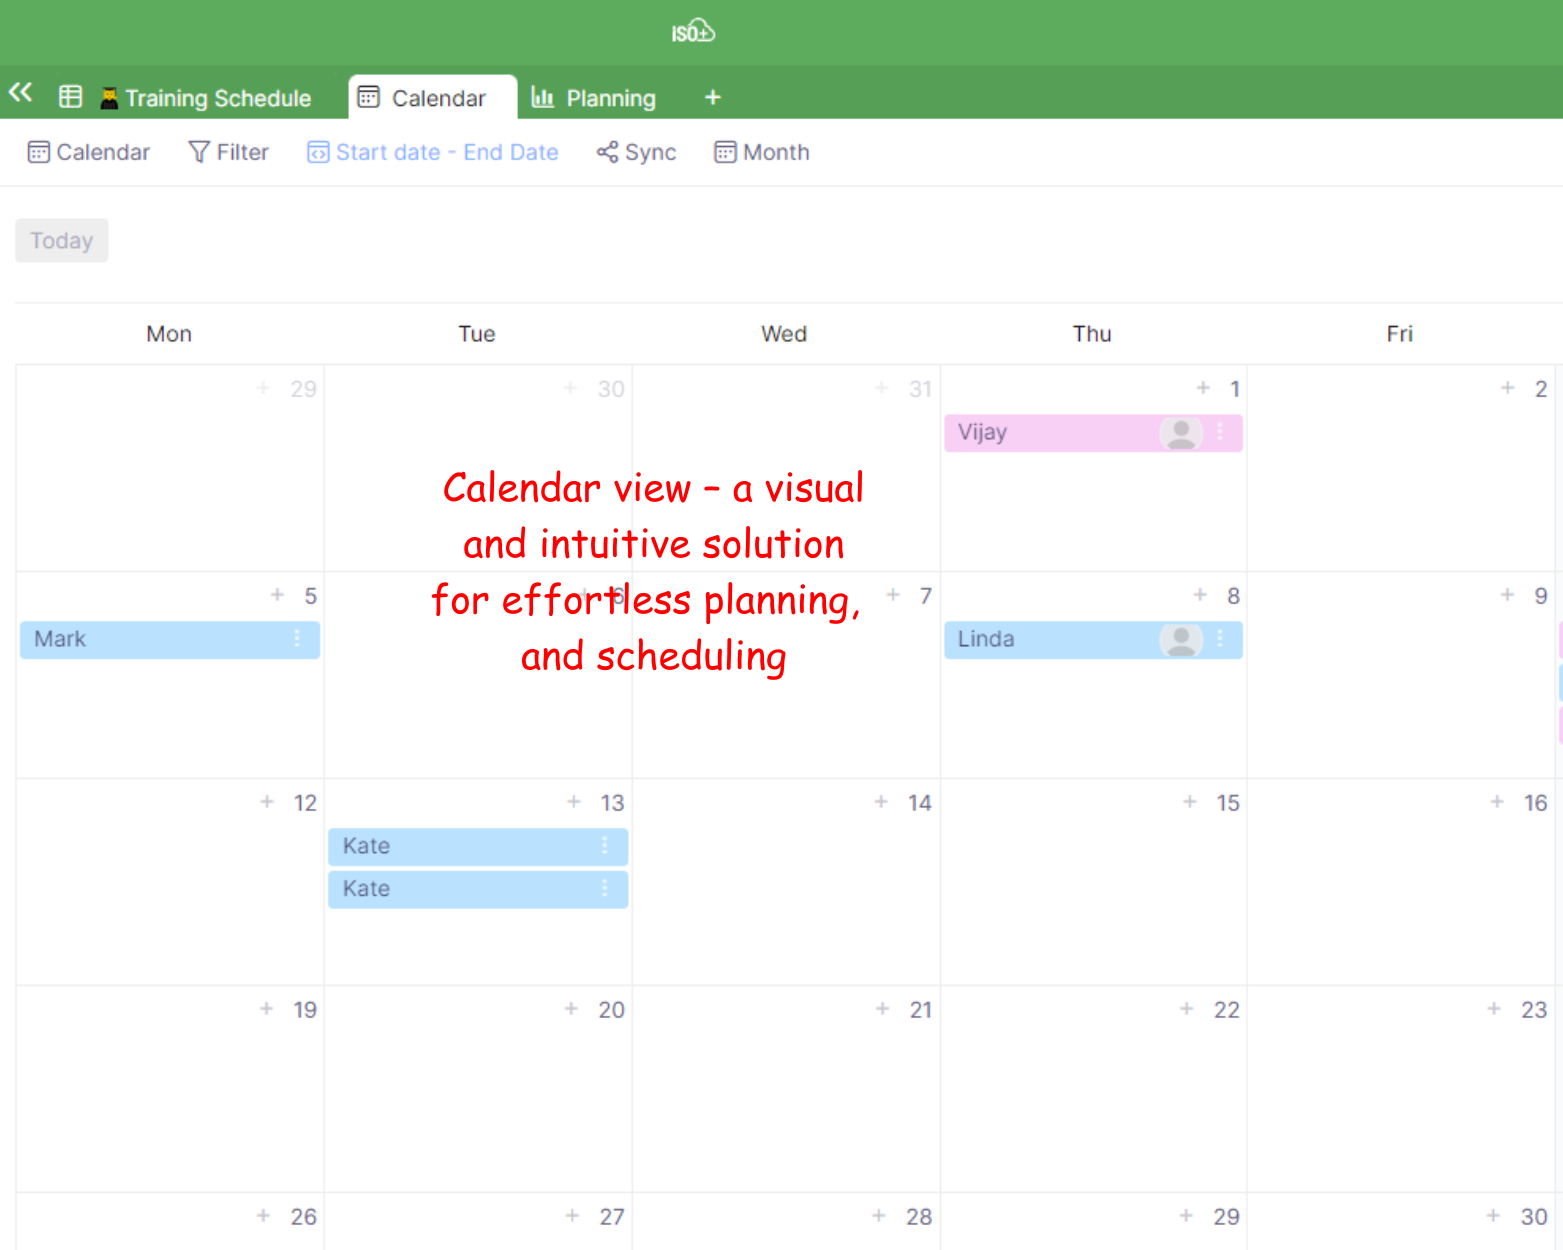
Task: Collapse sidebar with double chevron icon
Action: point(20,94)
